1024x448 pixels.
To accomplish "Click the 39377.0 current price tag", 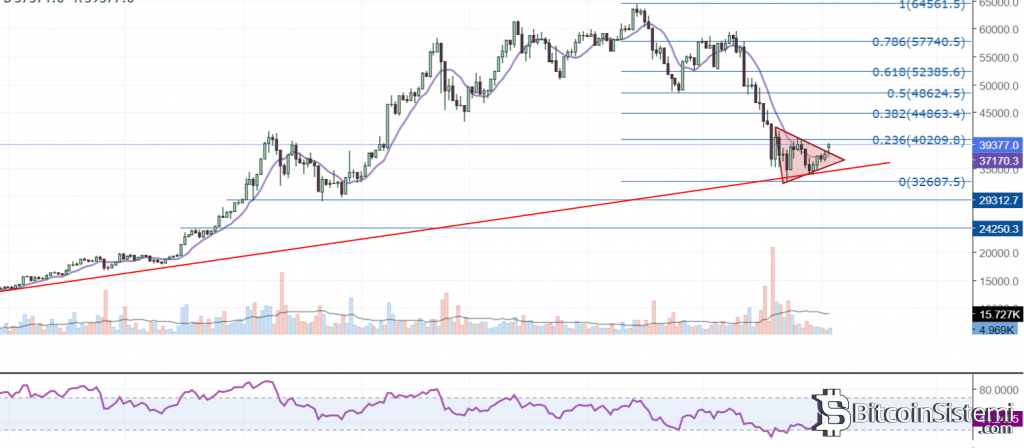I will pos(995,145).
